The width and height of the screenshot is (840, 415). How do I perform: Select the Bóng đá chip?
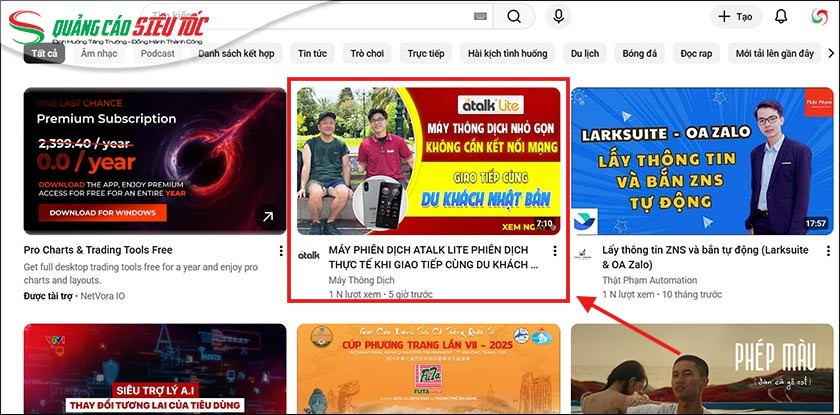[639, 54]
